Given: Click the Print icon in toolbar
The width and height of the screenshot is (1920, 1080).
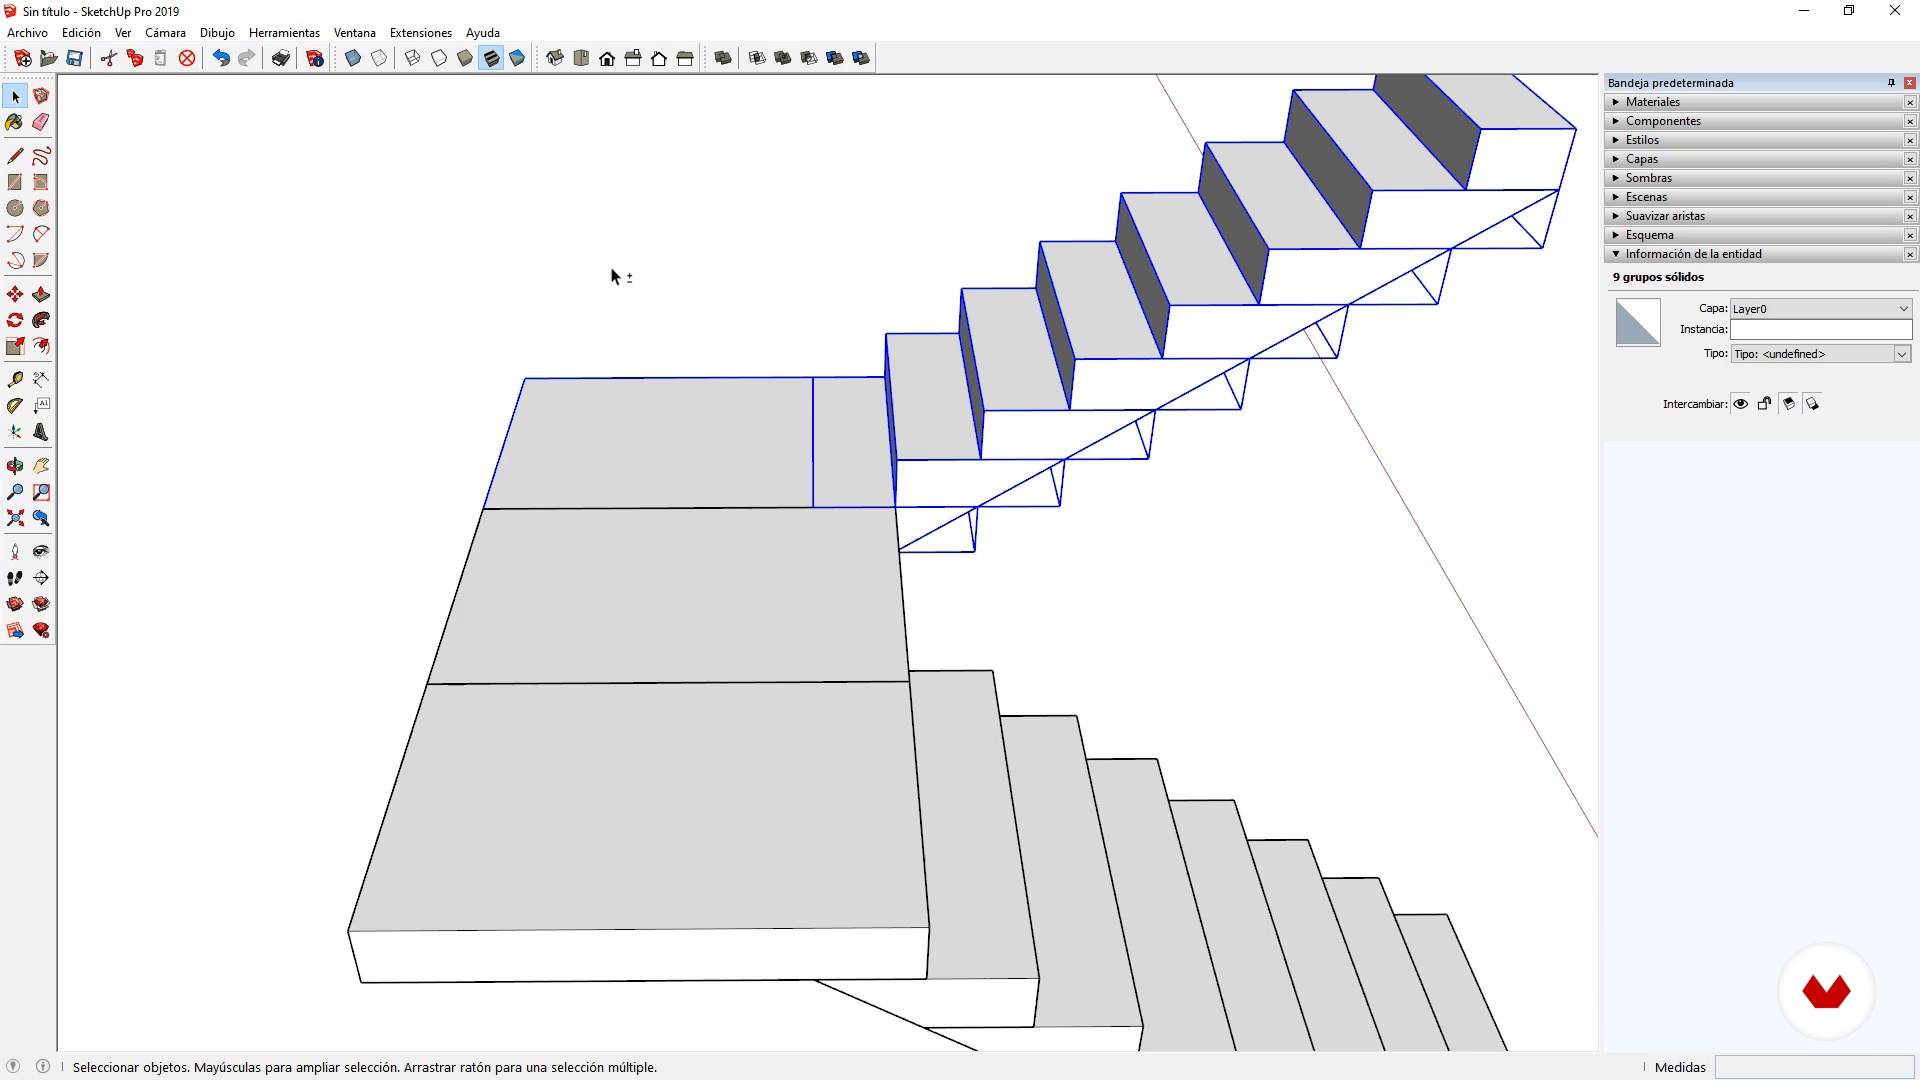Looking at the screenshot, I should pyautogui.click(x=281, y=58).
